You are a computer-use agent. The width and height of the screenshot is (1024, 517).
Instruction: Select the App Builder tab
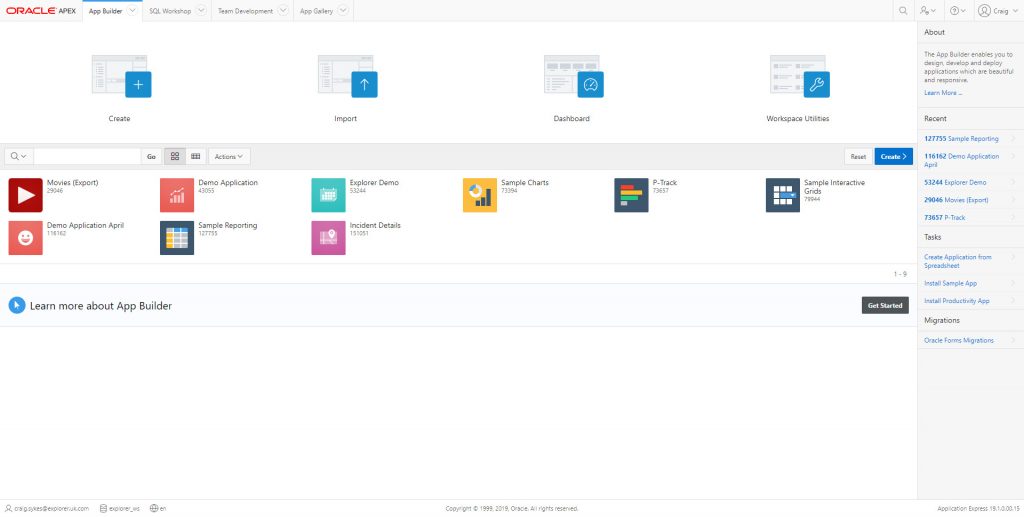105,11
